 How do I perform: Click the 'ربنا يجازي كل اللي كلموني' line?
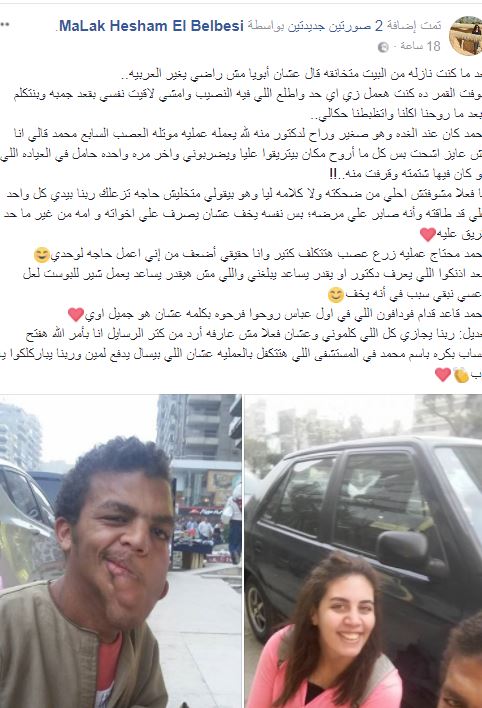(x=253, y=334)
